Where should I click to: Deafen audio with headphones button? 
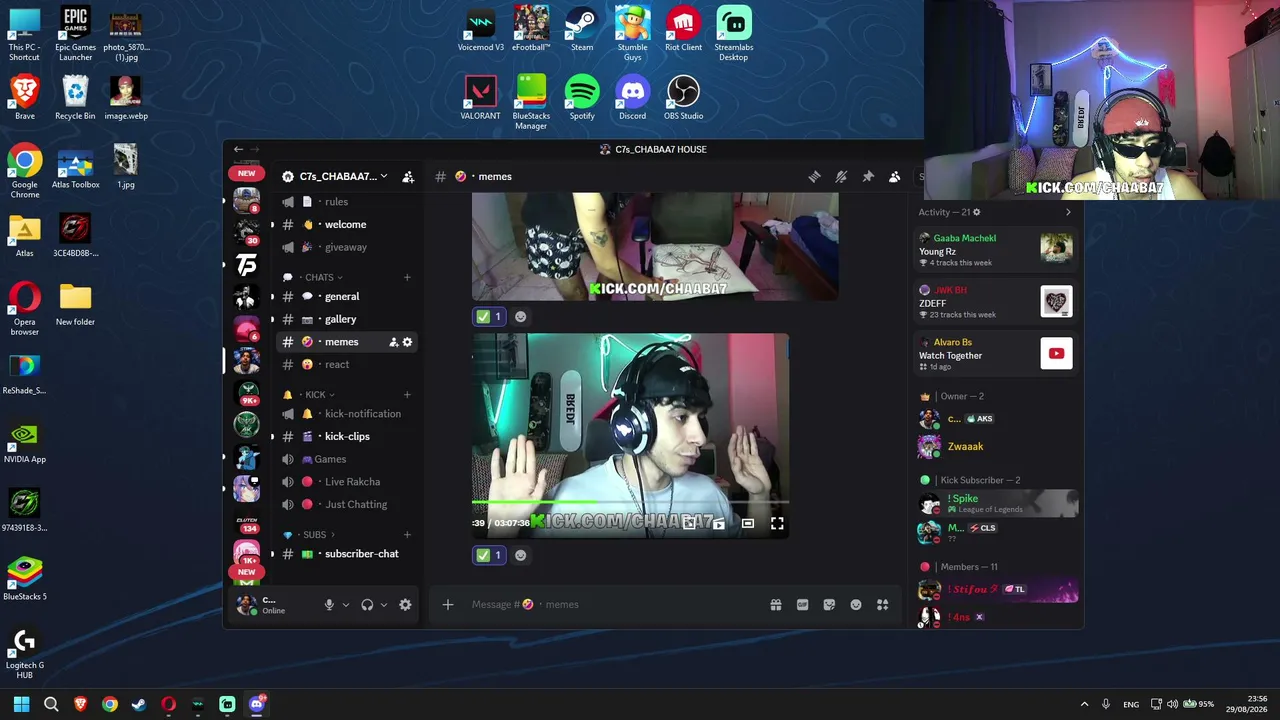click(x=367, y=605)
